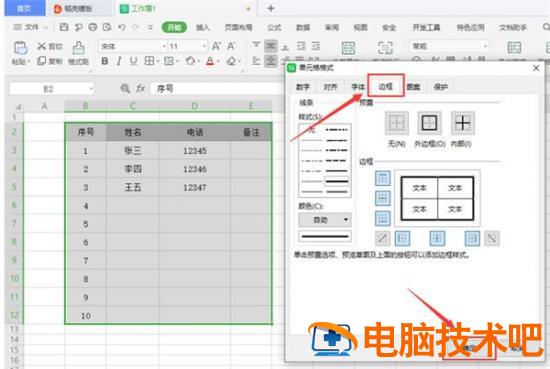Toggle the inner vertical border button

(437, 239)
